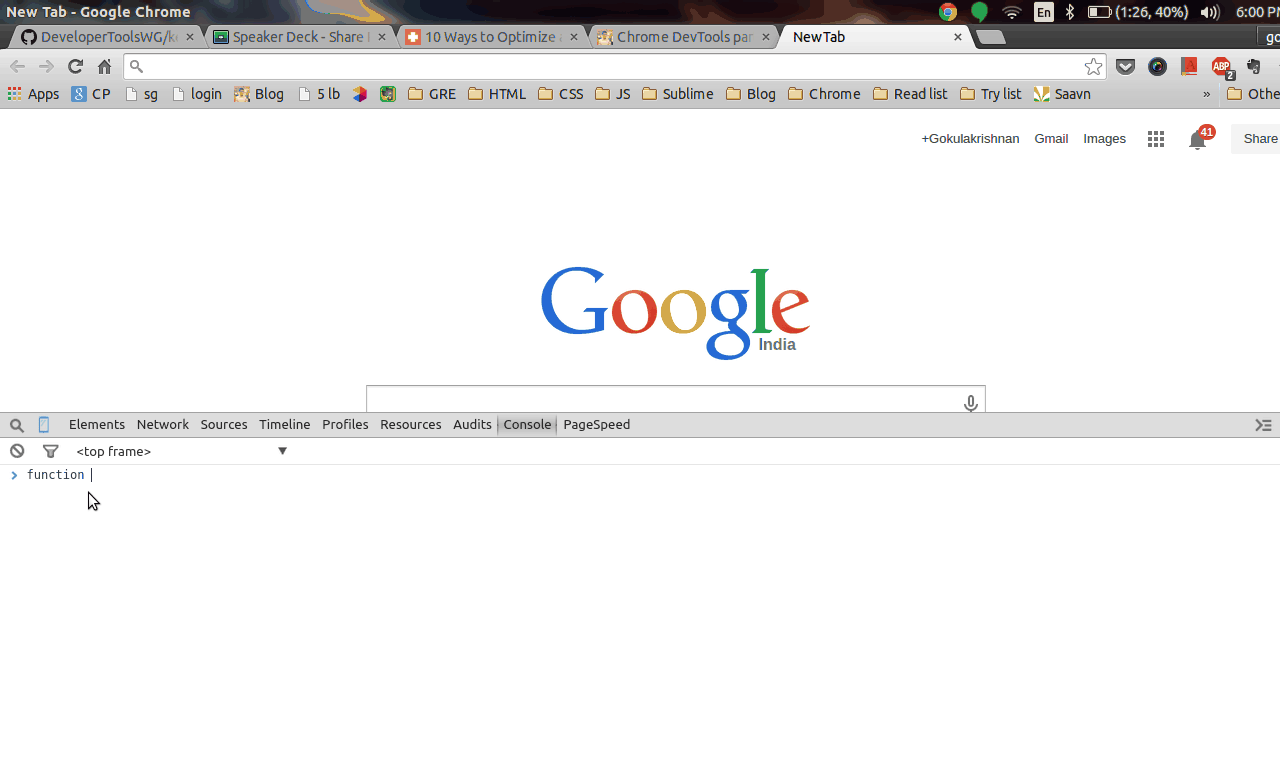The width and height of the screenshot is (1280, 768).
Task: Show hidden bookmarks with the chevron
Action: pos(1206,94)
